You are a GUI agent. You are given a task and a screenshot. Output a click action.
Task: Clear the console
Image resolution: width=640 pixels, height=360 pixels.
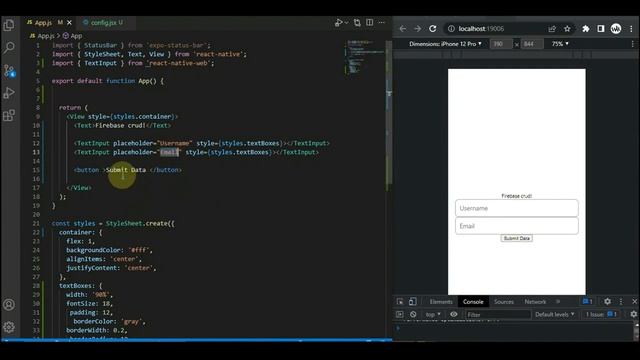click(413, 314)
